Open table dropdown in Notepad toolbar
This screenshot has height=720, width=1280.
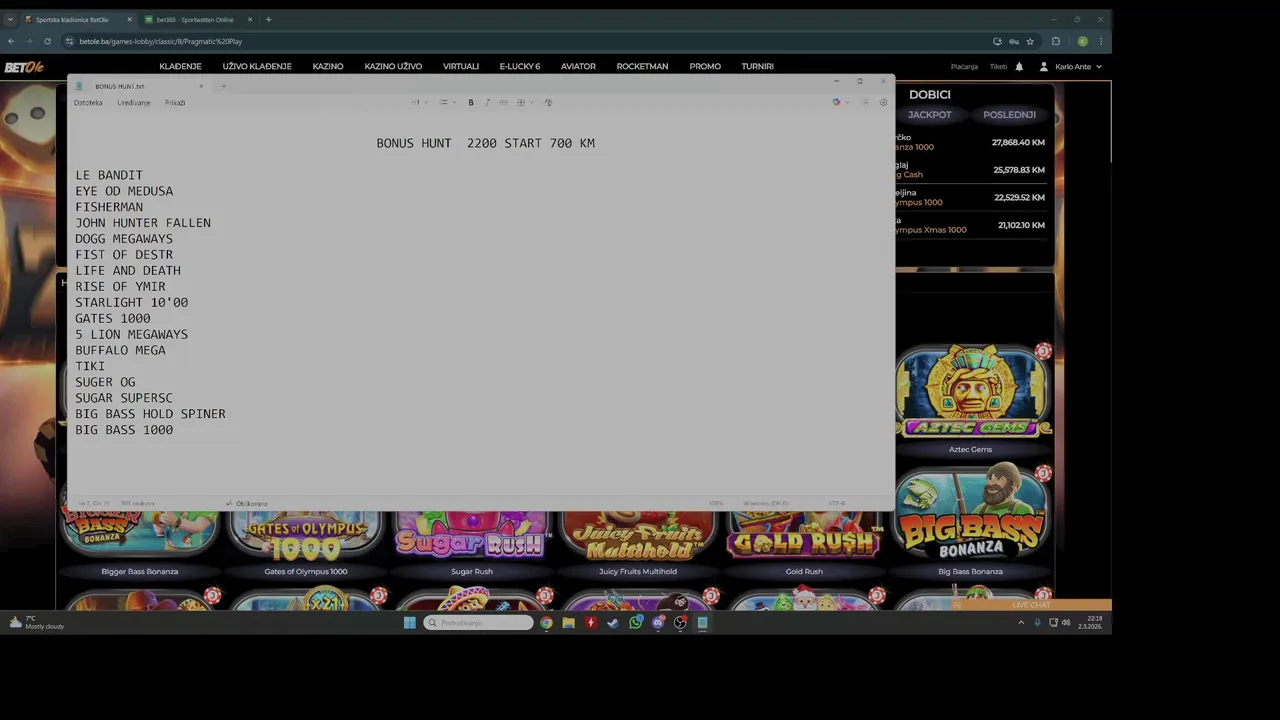[524, 102]
